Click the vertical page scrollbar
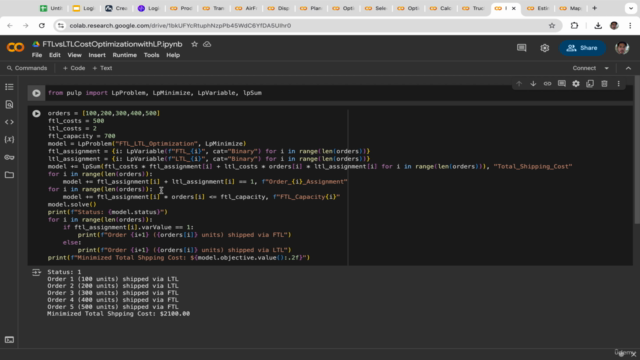Viewport: 640px width, 360px height. coord(637,149)
